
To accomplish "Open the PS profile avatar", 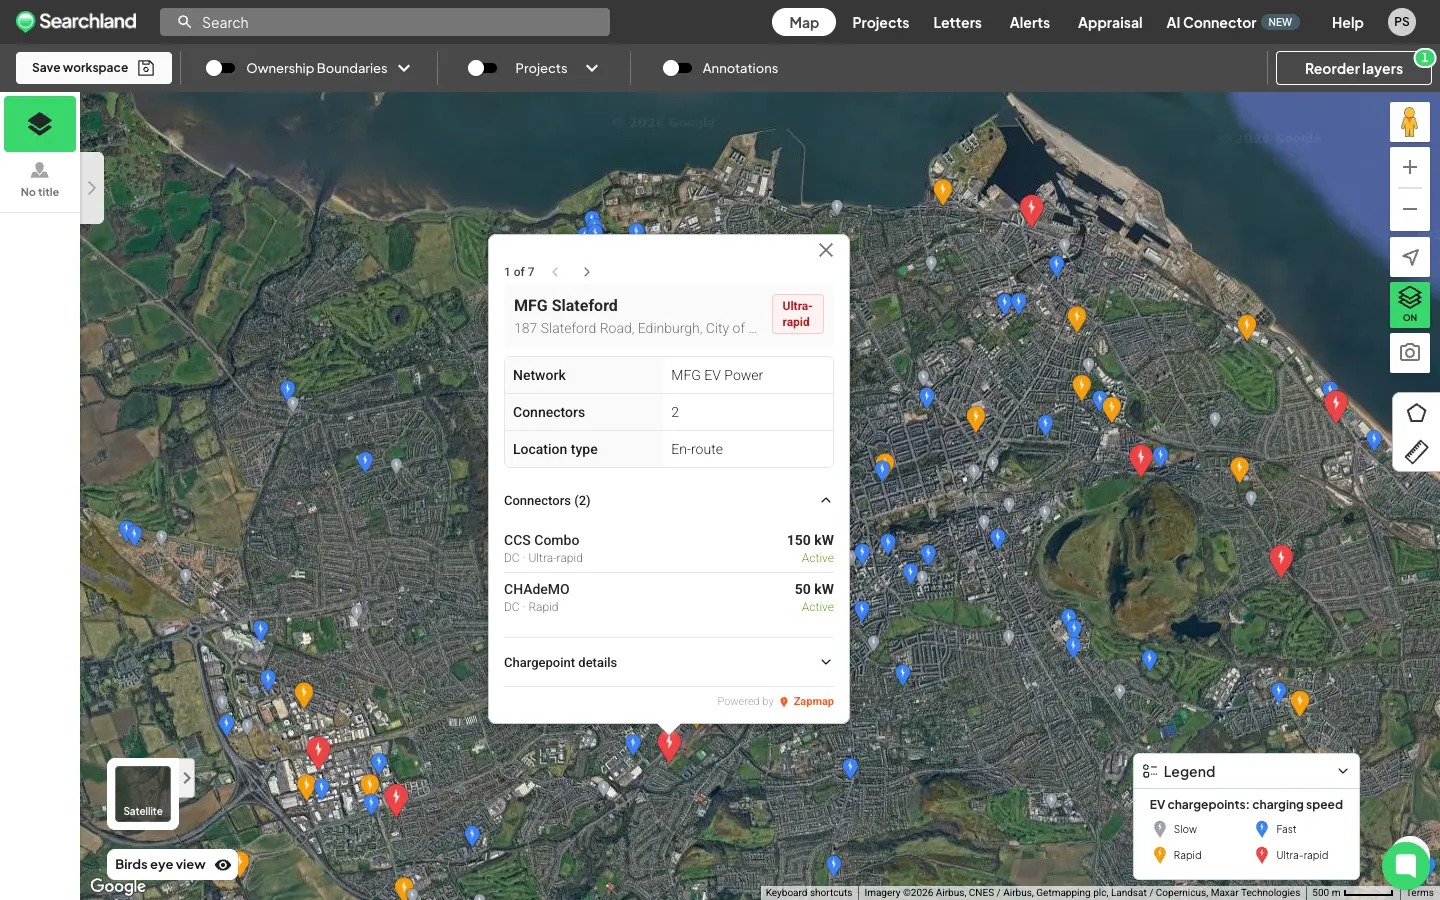I will coord(1402,22).
